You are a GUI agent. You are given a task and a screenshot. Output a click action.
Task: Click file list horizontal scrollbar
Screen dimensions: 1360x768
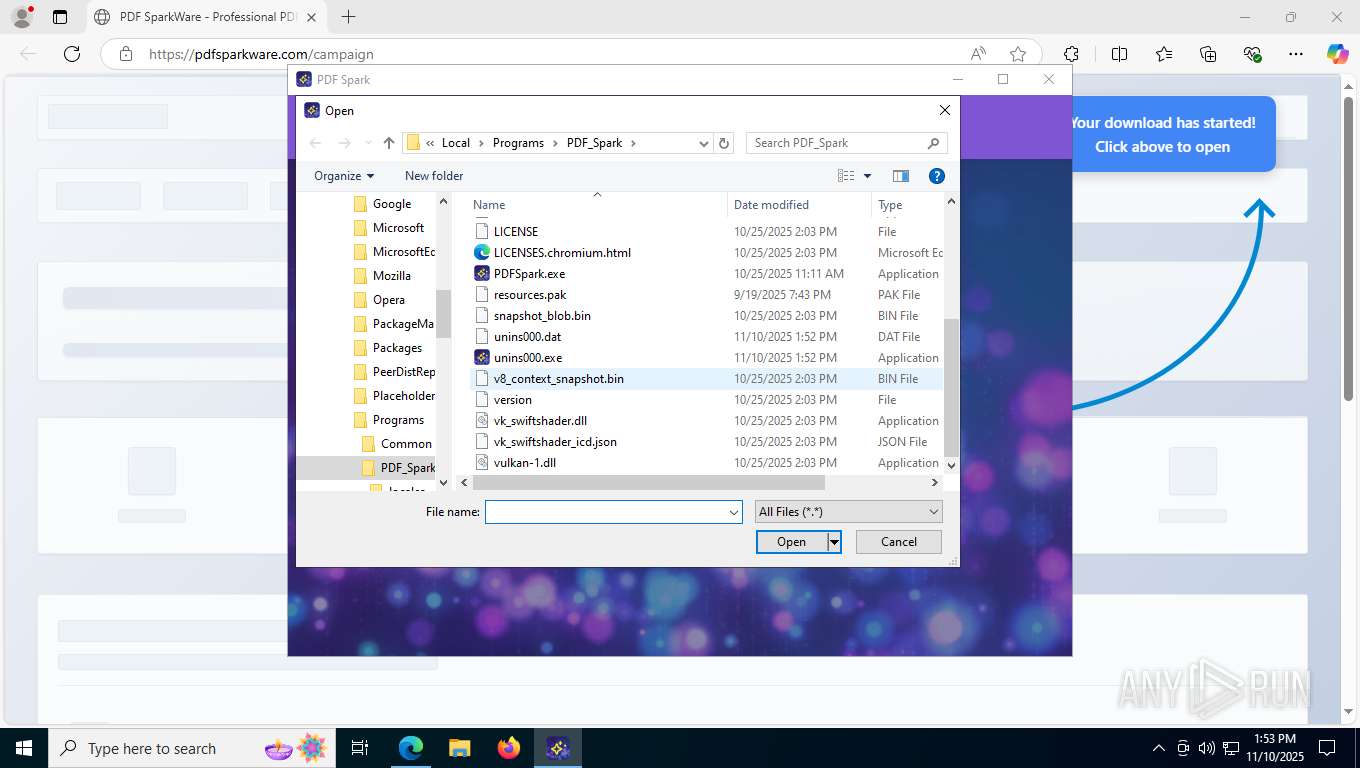pyautogui.click(x=649, y=482)
